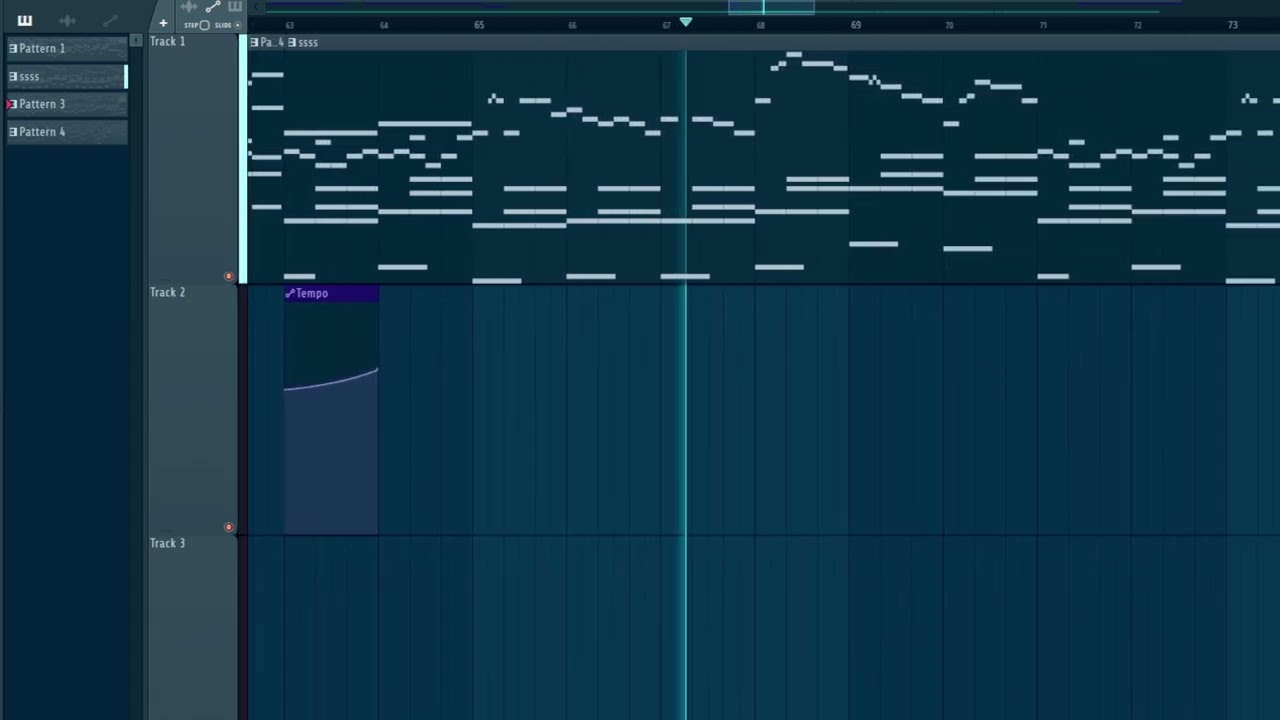
Task: Select Pattern 3 in the picker
Action: [x=67, y=104]
